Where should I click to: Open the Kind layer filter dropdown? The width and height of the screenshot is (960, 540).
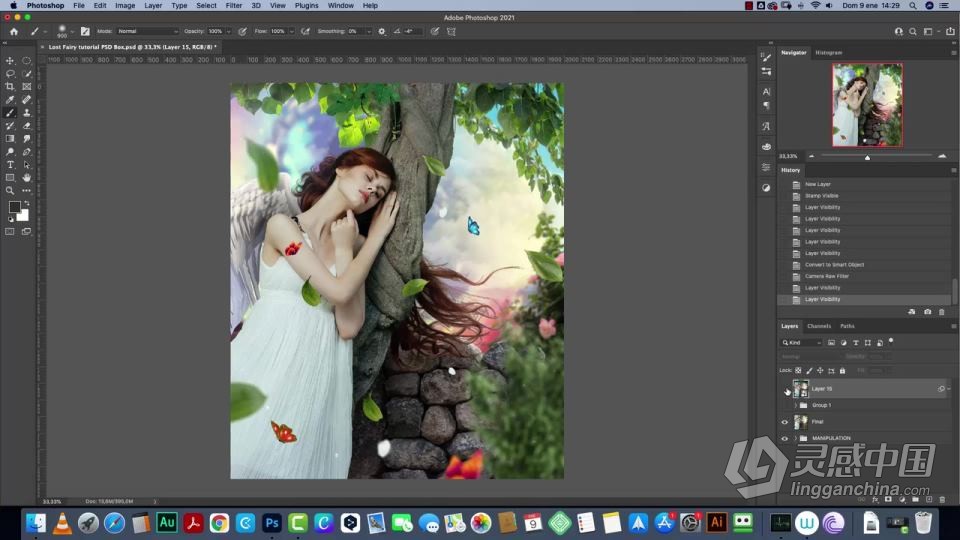coord(800,342)
